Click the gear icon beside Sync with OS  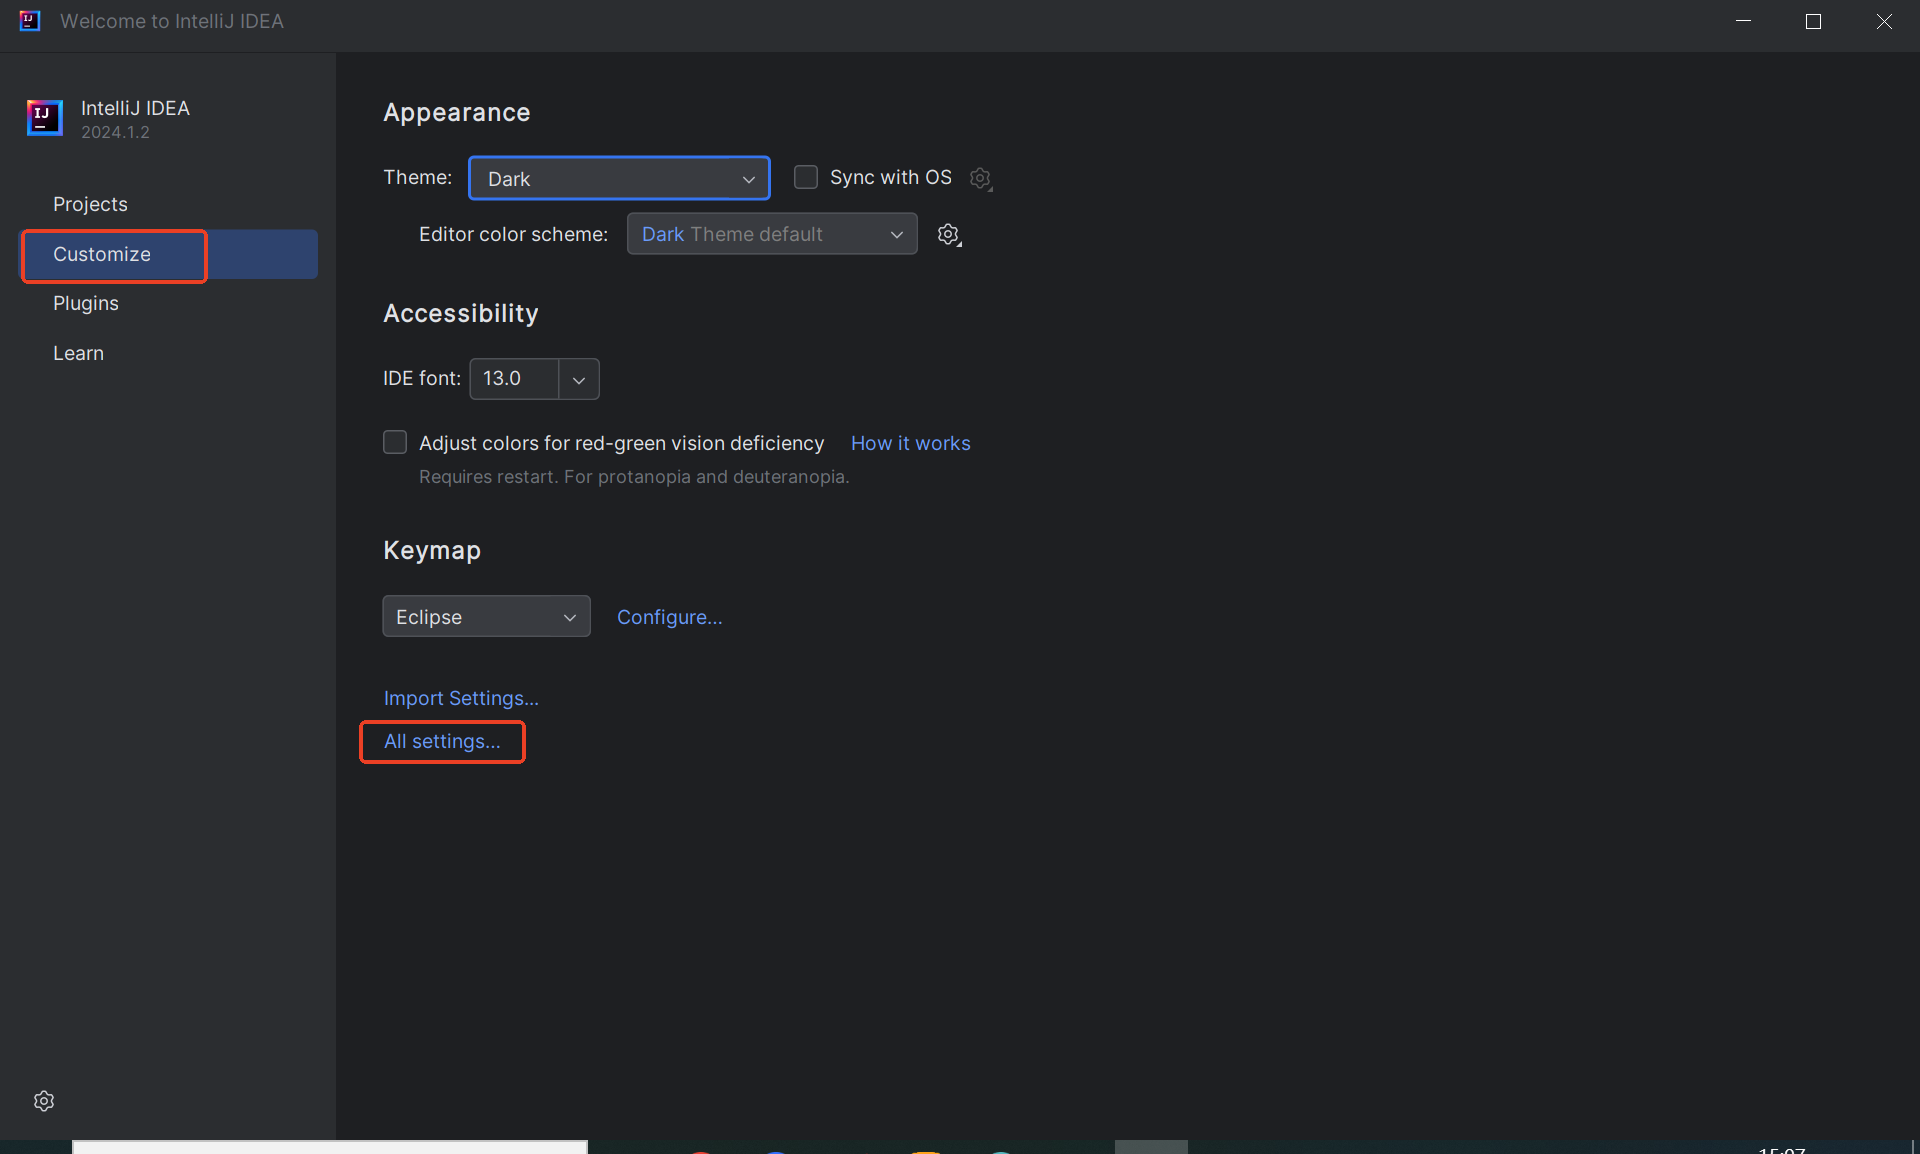point(981,178)
